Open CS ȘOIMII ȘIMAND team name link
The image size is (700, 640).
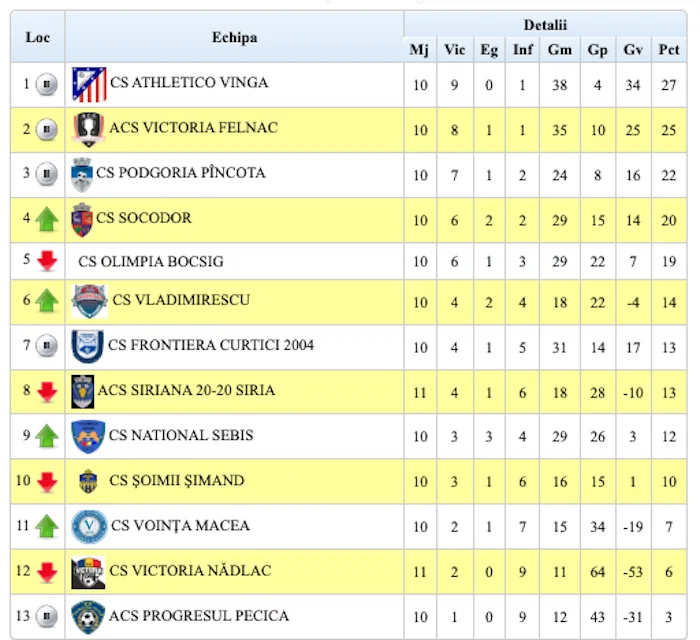pyautogui.click(x=176, y=481)
